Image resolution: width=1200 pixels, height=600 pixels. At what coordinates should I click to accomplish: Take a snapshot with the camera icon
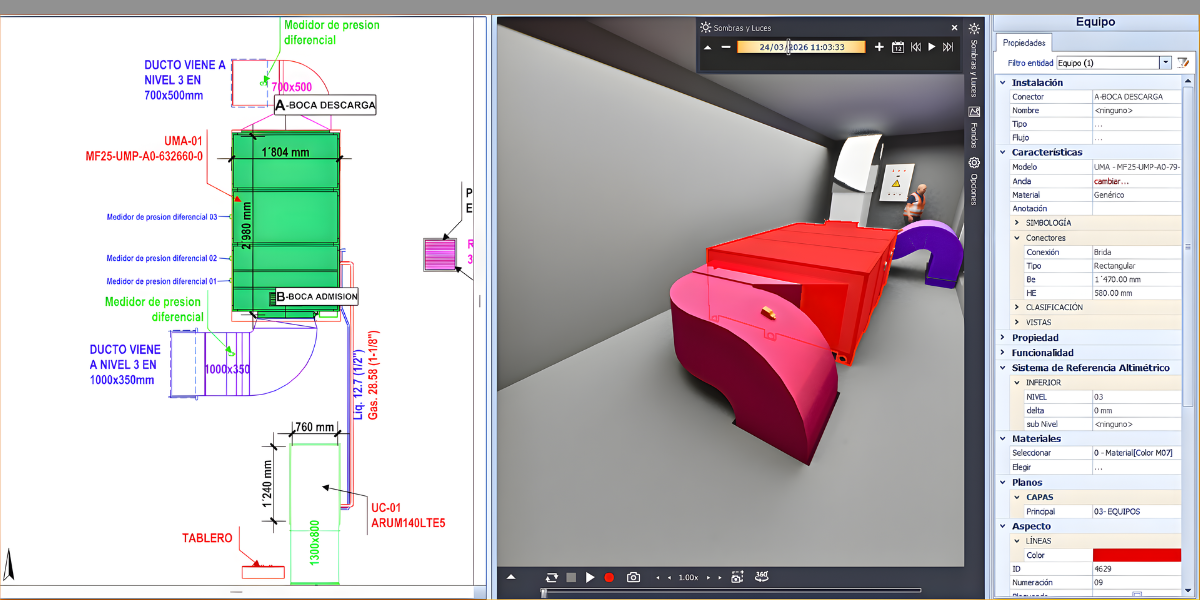point(633,577)
